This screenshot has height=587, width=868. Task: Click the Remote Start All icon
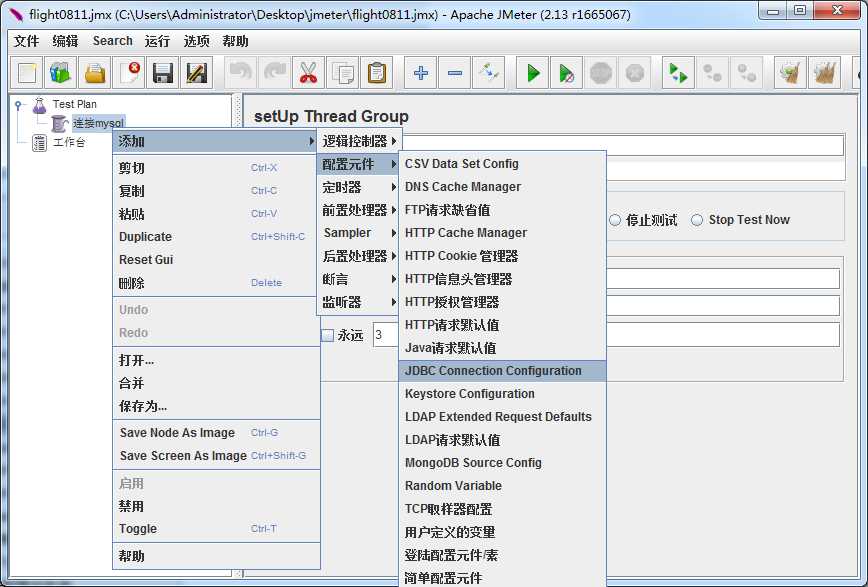click(679, 73)
